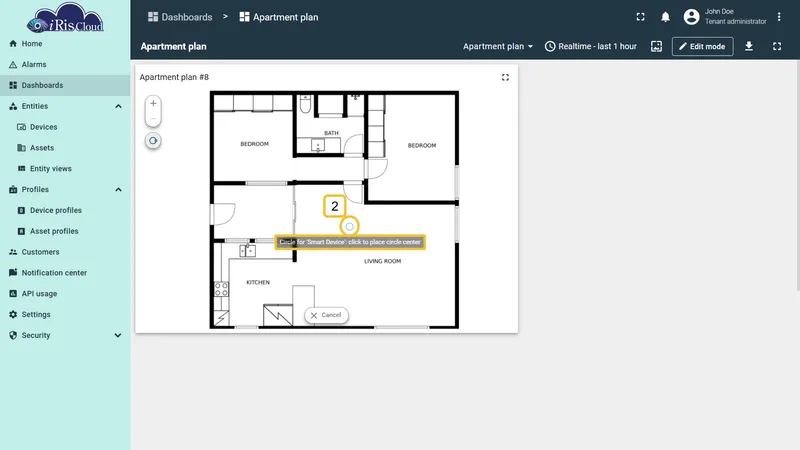Enable Edit mode

(x=703, y=46)
